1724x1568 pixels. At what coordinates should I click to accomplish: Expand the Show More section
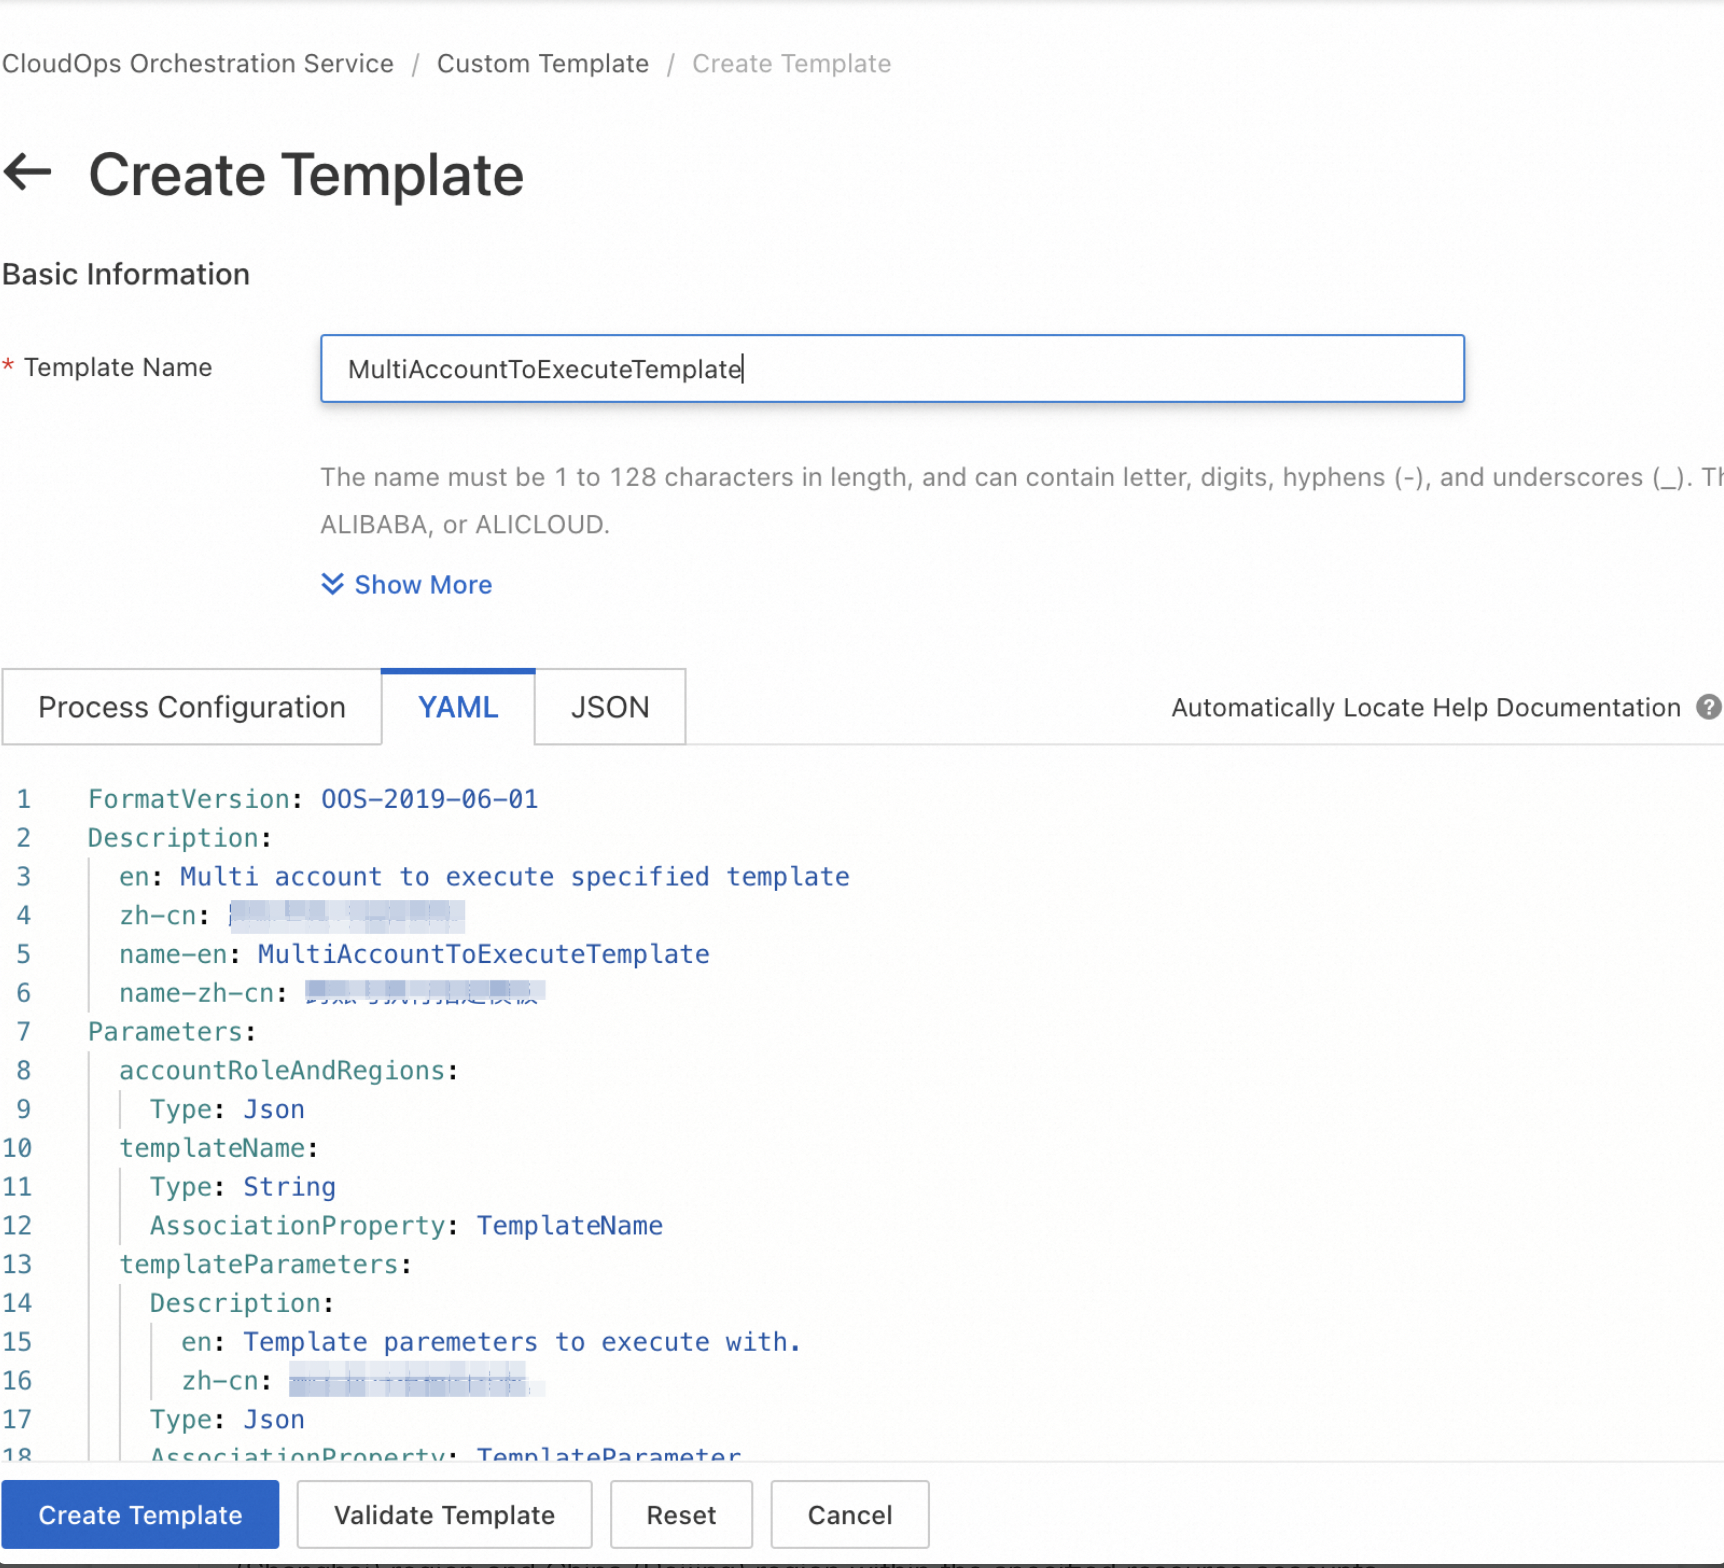coord(407,584)
